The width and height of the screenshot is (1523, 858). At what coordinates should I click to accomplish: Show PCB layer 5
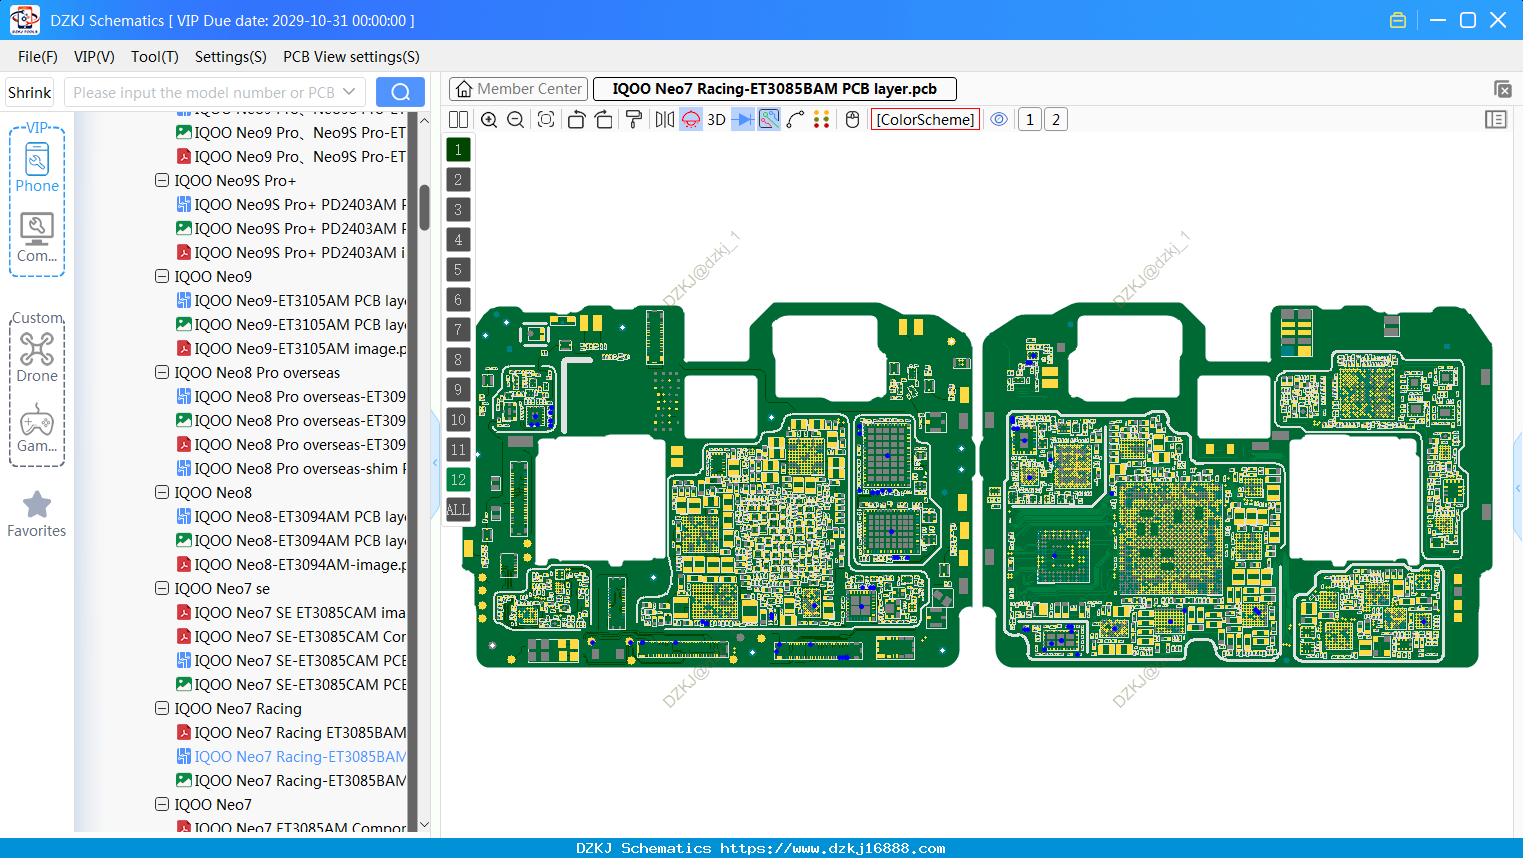click(x=458, y=270)
